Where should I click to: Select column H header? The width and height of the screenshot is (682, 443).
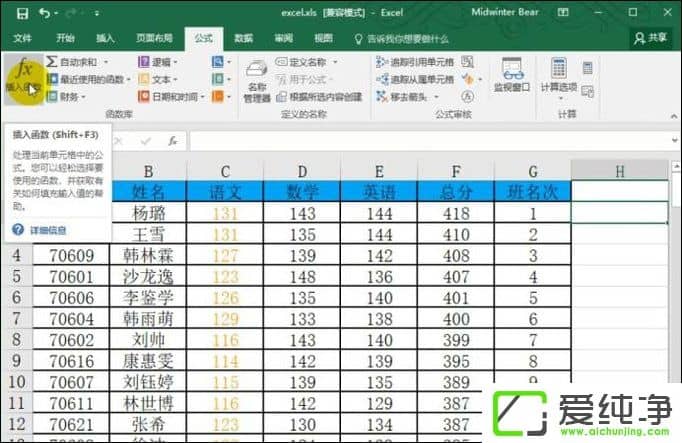click(620, 172)
